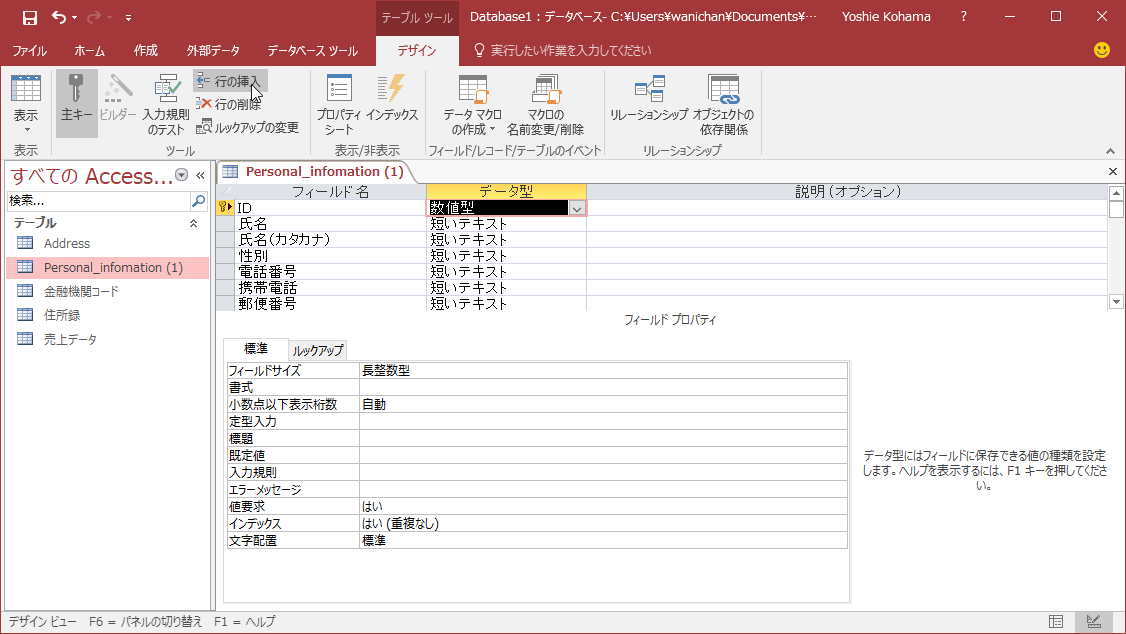The image size is (1126, 634).
Task: Click 行の挿入 insert rows
Action: click(231, 81)
